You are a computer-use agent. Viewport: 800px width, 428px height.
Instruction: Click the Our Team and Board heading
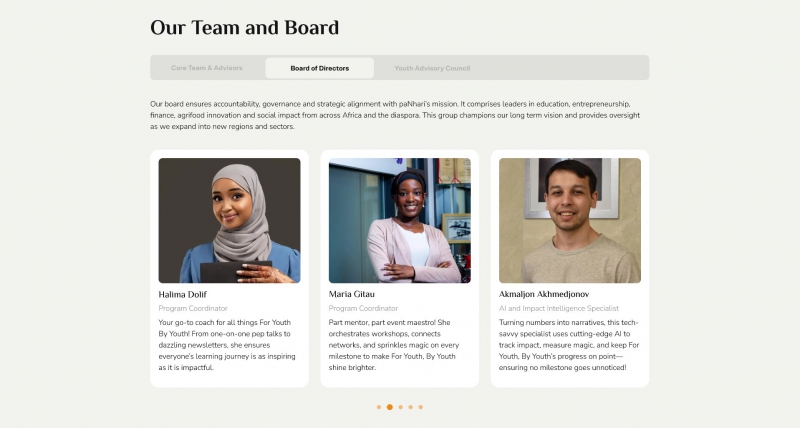[244, 28]
